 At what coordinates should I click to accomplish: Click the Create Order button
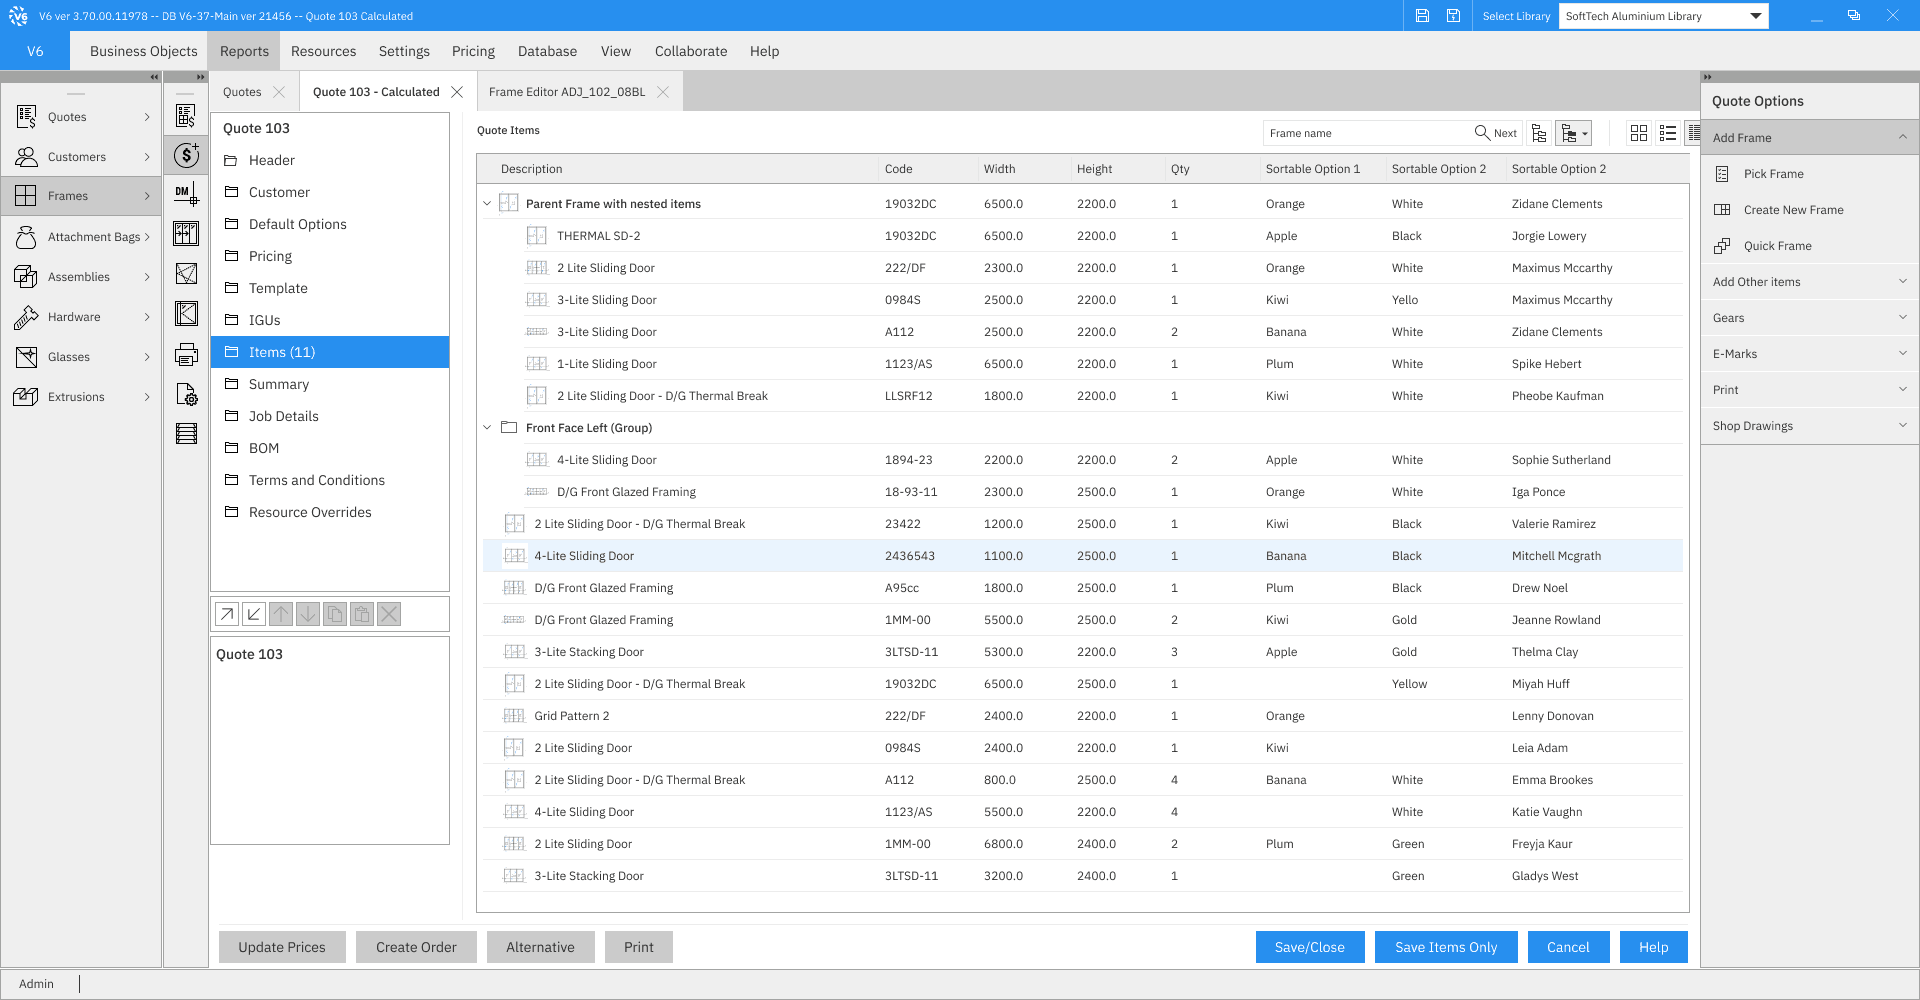pyautogui.click(x=416, y=947)
